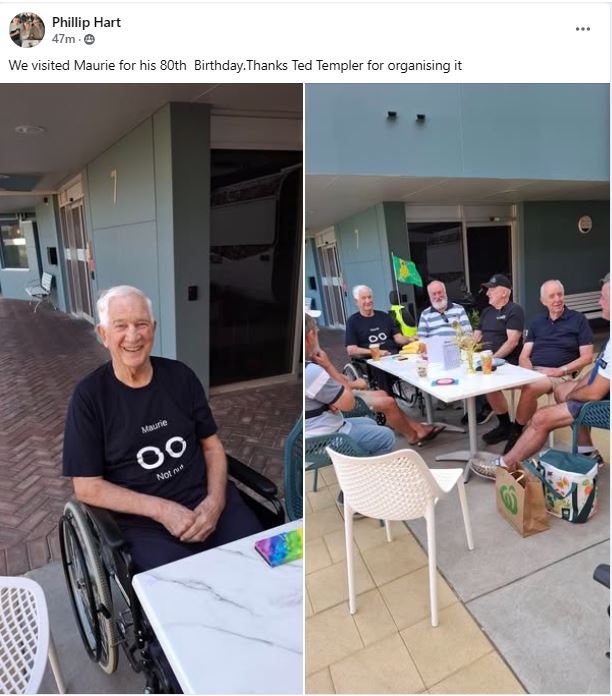Screen dimensions: 612x696
Task: Click the green and yellow flag in group photo
Action: tap(407, 270)
